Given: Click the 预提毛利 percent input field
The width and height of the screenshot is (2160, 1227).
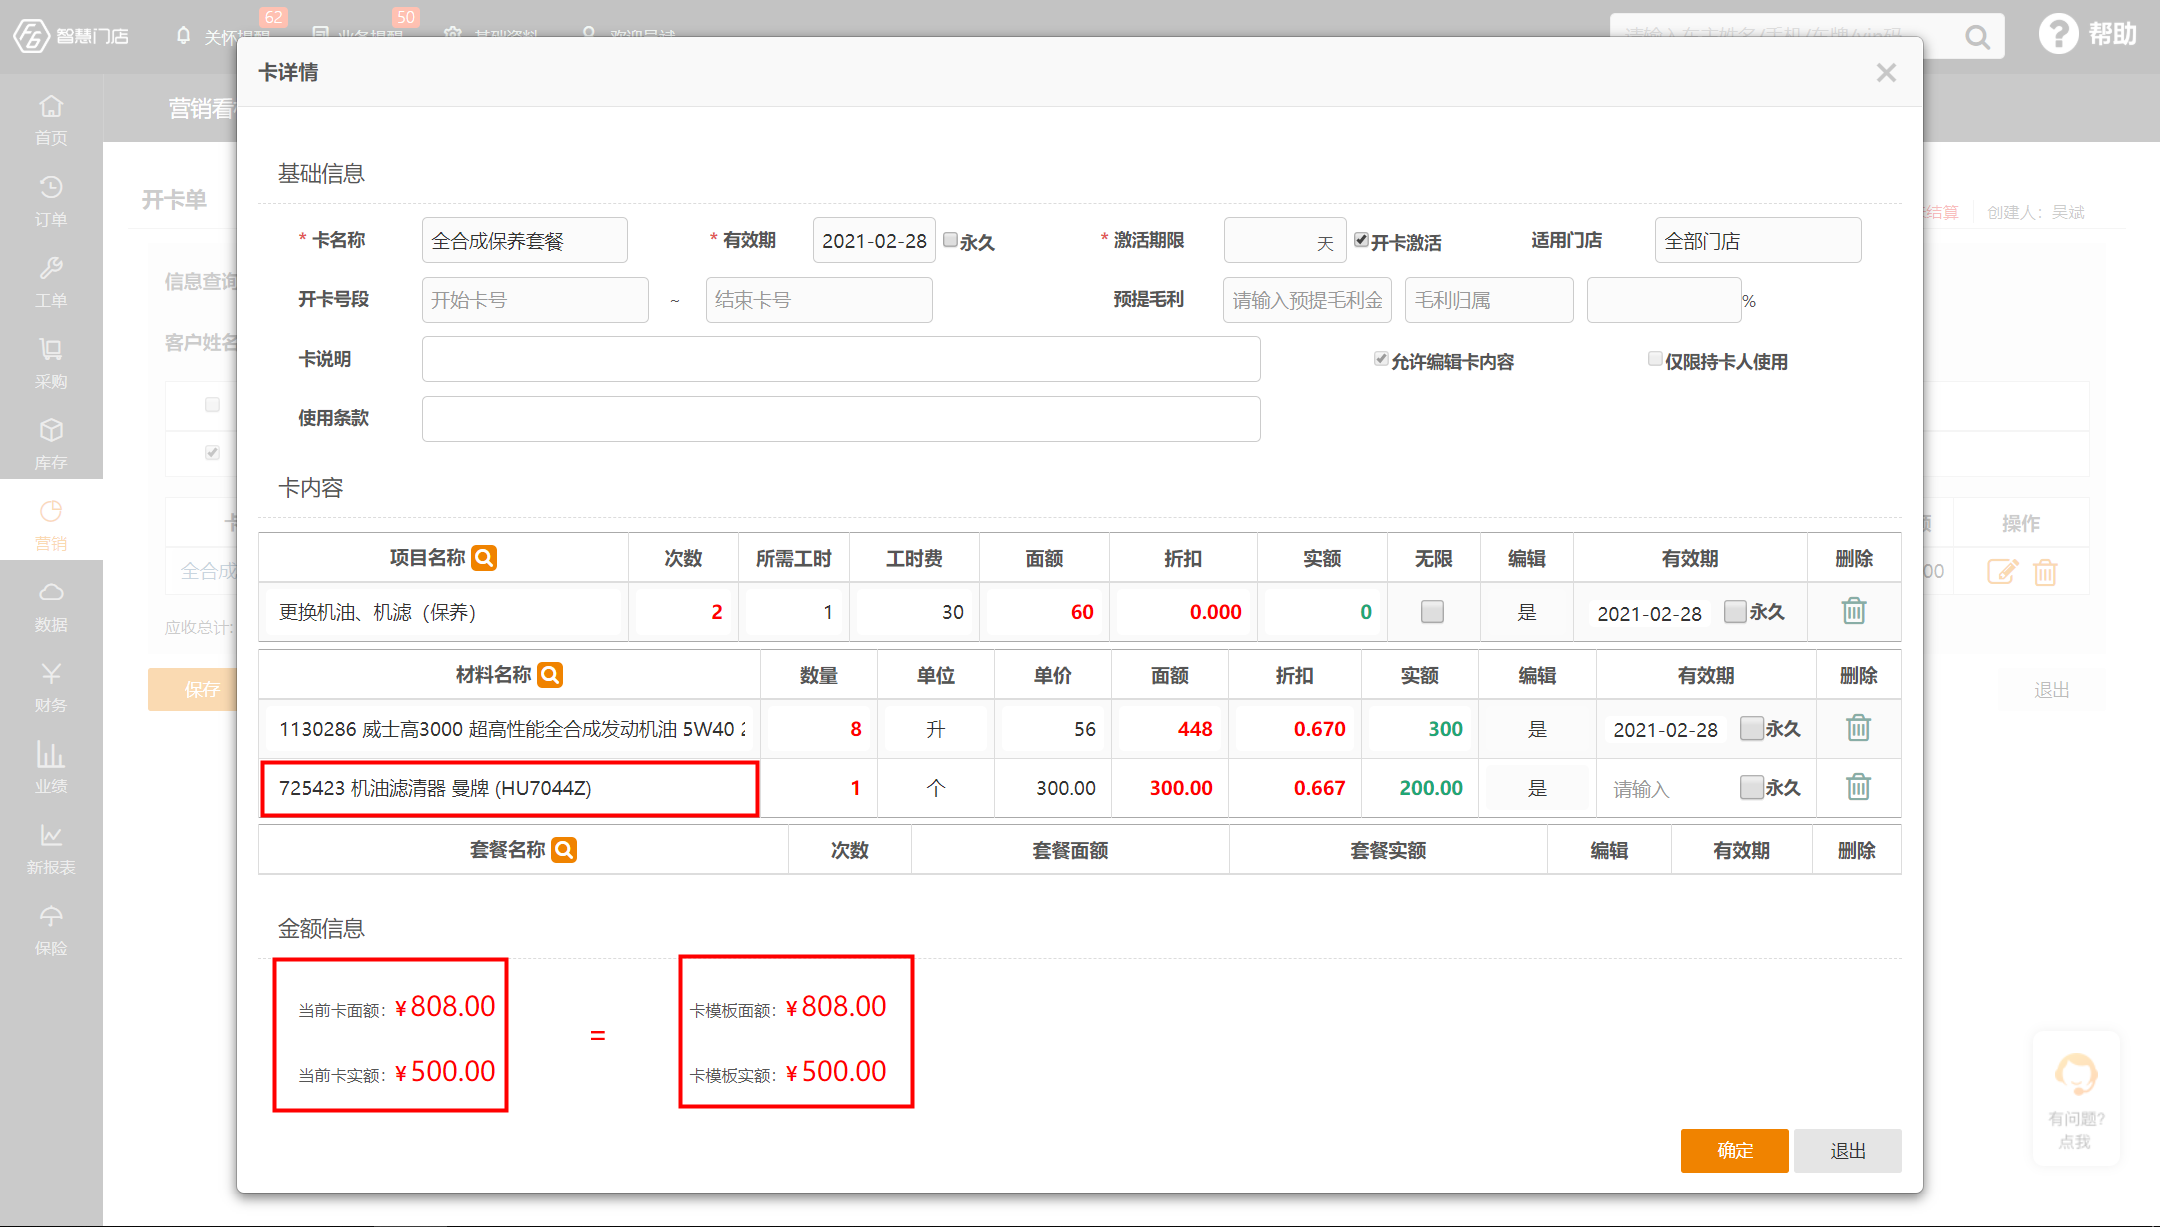Looking at the screenshot, I should 1664,300.
